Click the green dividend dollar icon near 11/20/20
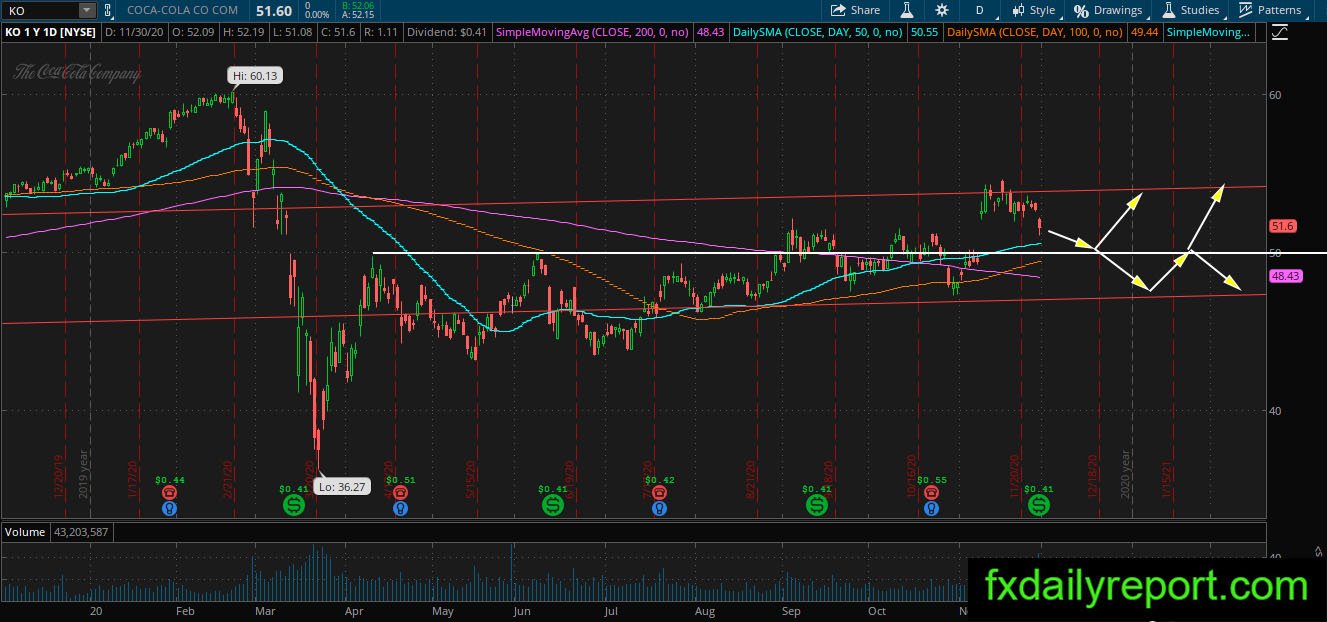This screenshot has height=622, width=1327. click(x=1040, y=505)
